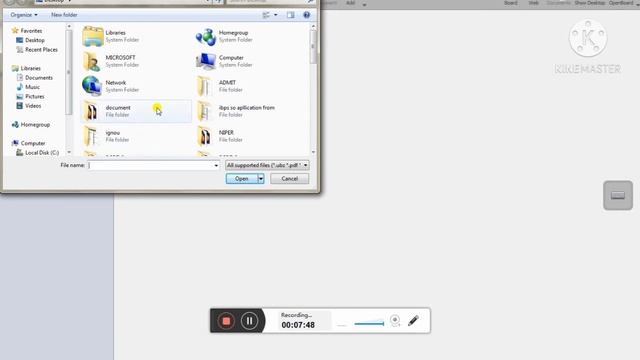
Task: Select the MICROSOFT user folder
Action: click(110, 61)
